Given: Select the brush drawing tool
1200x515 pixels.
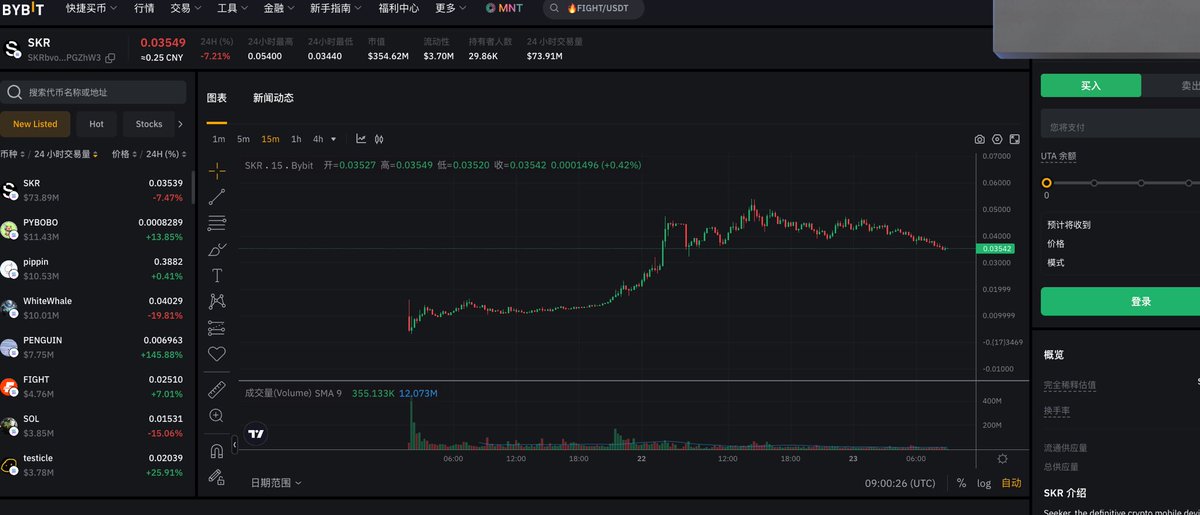Looking at the screenshot, I should [217, 249].
